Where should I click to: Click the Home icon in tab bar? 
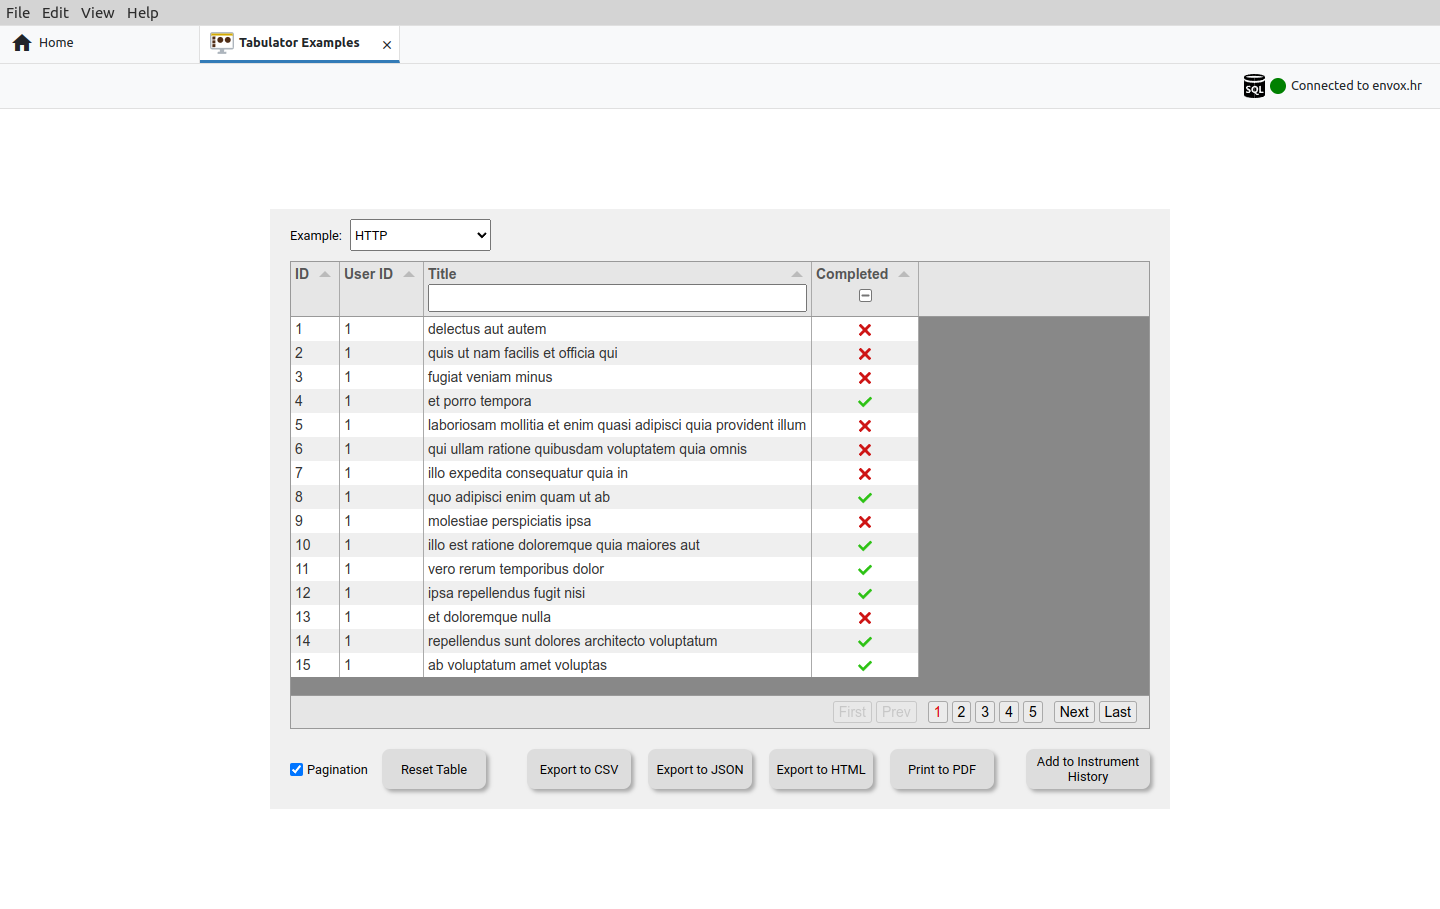click(x=22, y=43)
